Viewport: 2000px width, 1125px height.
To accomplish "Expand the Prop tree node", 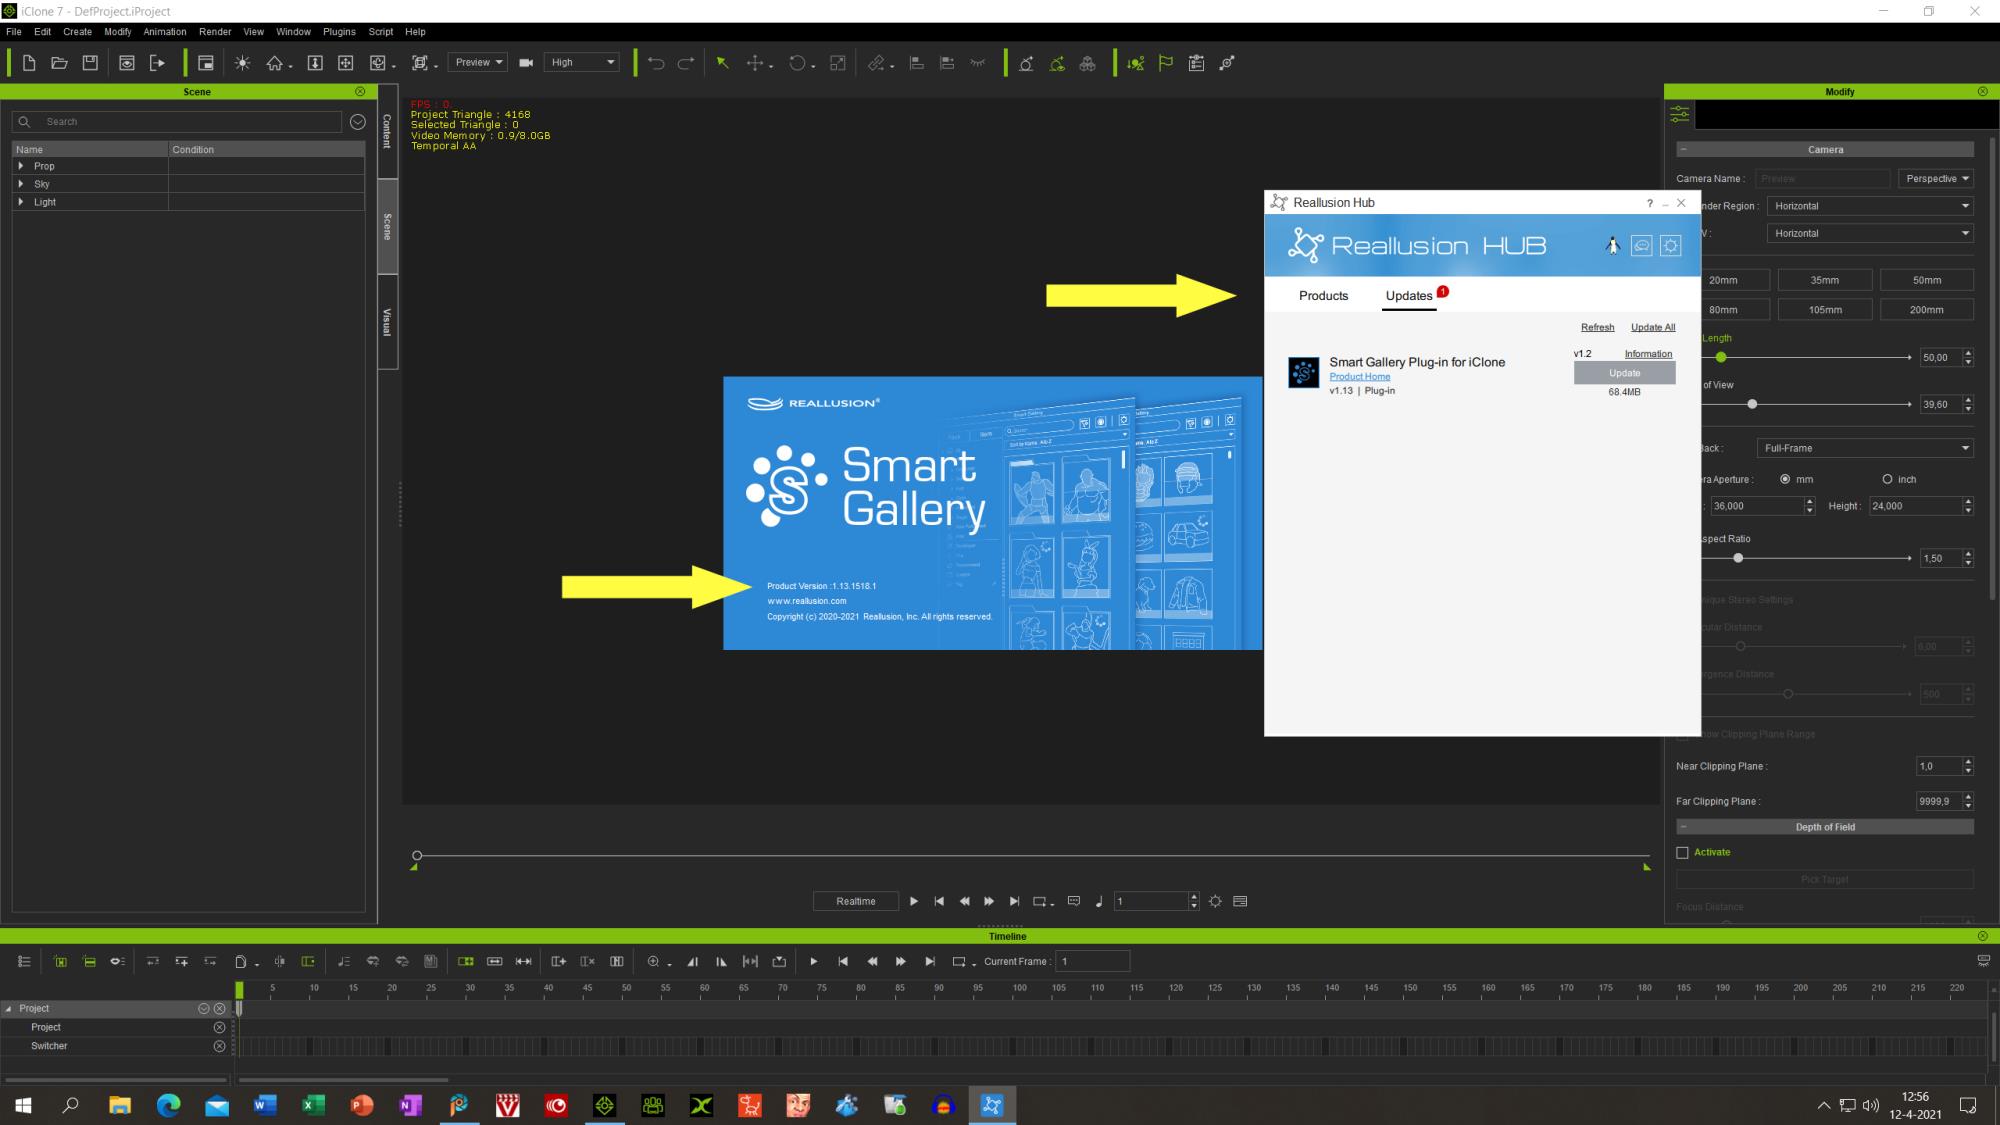I will point(21,166).
